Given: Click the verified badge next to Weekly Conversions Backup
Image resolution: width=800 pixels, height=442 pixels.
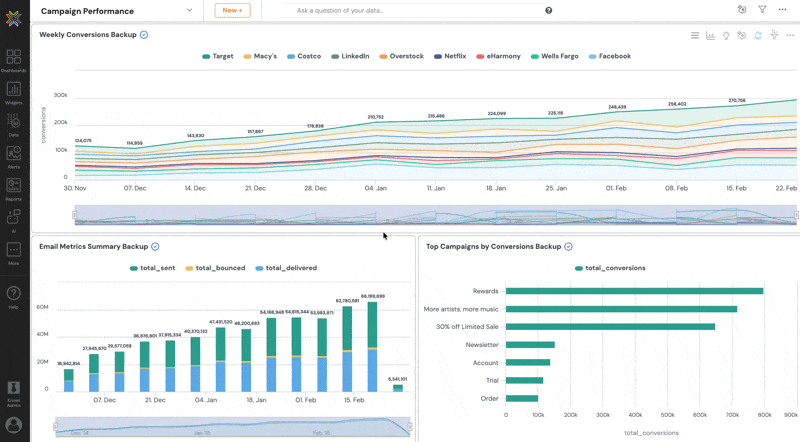Looking at the screenshot, I should coord(144,35).
